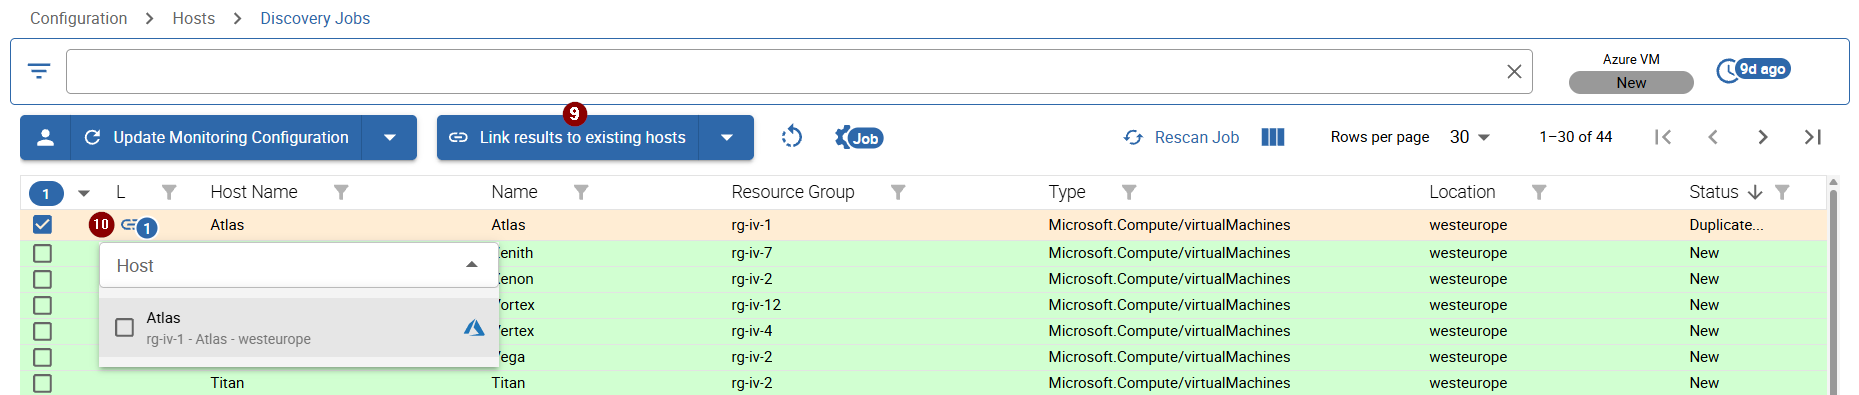Open Hosts breadcrumb
Screen dimensions: 1859x395
coord(194,18)
